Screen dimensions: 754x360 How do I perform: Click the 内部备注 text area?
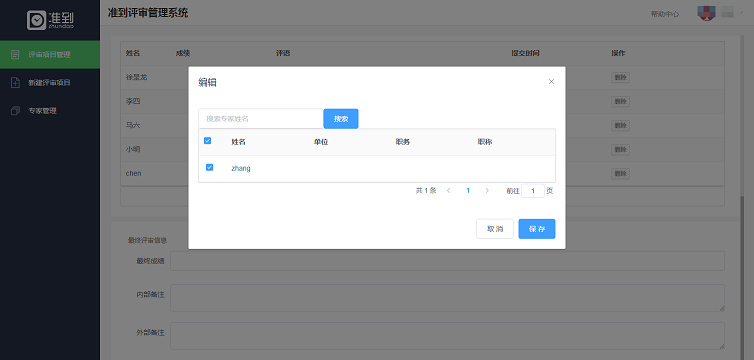coord(447,298)
